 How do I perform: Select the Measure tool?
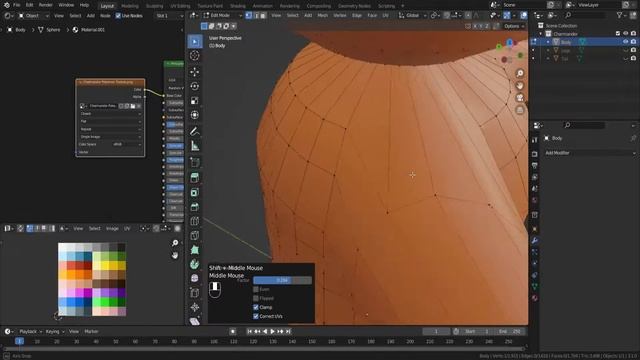click(195, 146)
